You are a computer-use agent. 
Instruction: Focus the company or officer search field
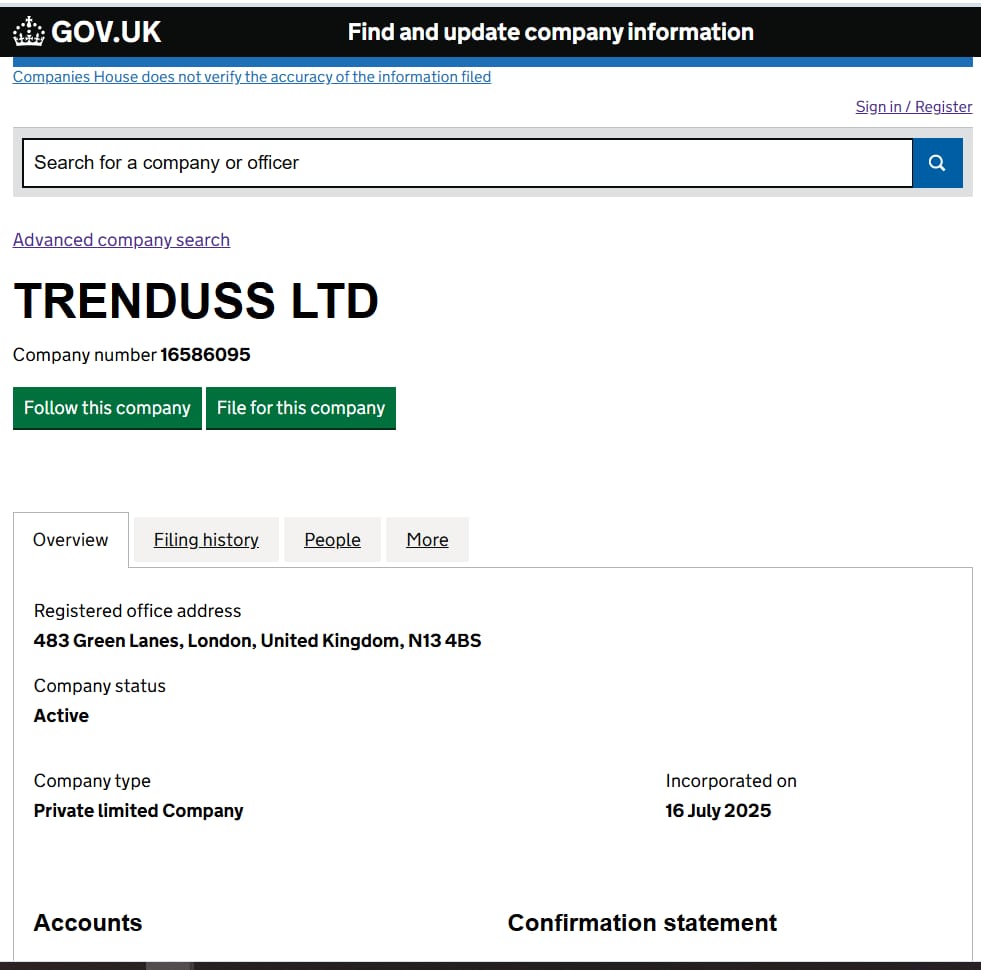(467, 163)
